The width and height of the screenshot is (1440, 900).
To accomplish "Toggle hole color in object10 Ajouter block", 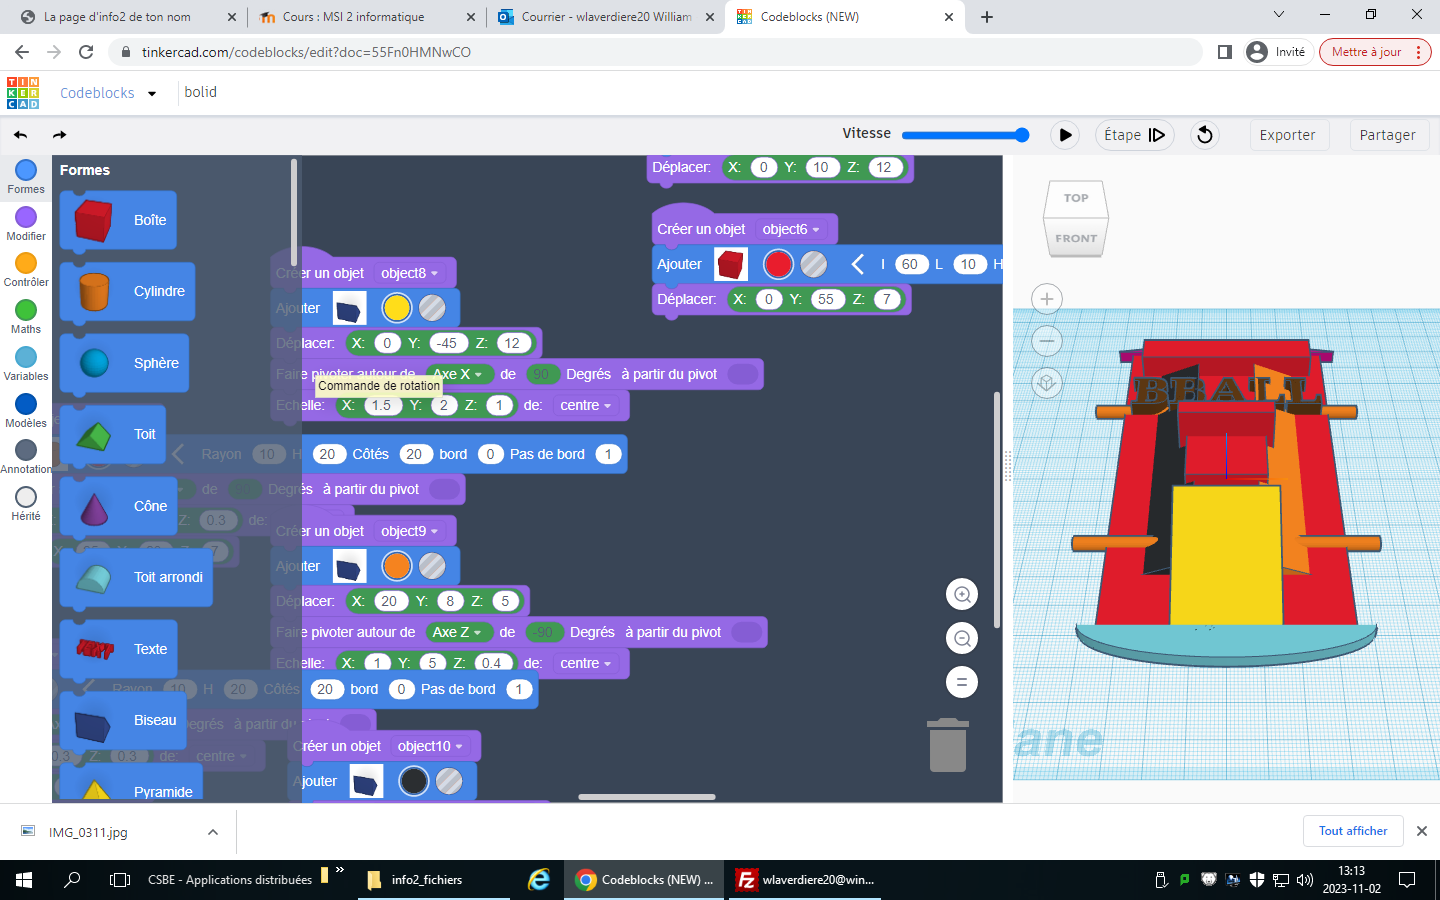I will click(449, 781).
